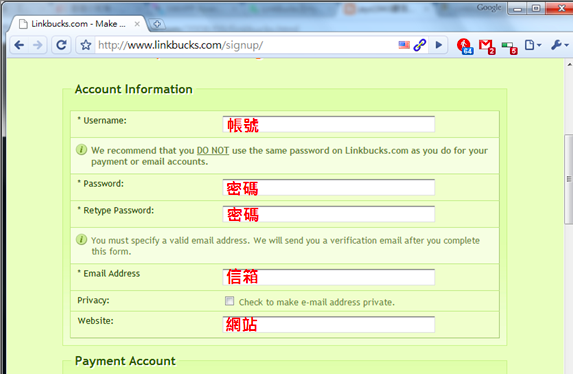Reload the Linkbucks signup page
Viewport: 573px width, 374px height.
click(x=61, y=45)
